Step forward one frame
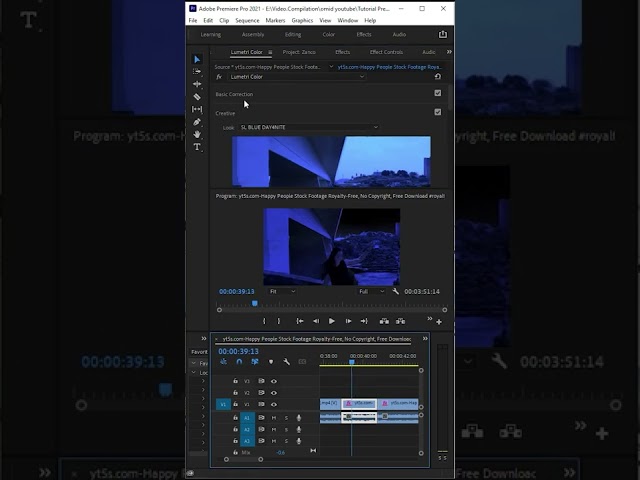Viewport: 640px width, 480px height. (348, 321)
